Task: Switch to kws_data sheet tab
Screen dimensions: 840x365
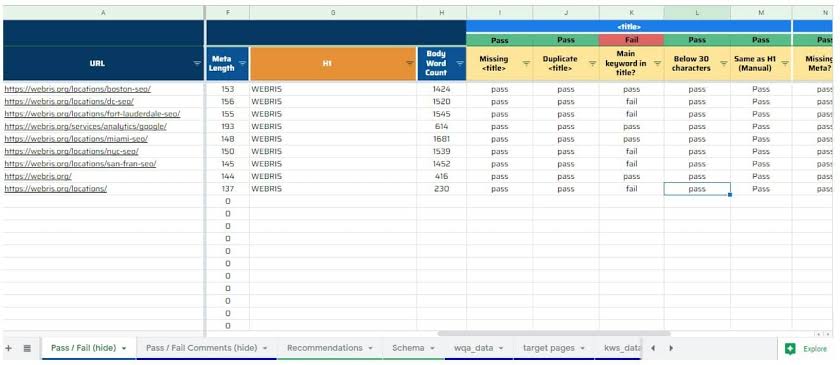Action: tap(622, 348)
